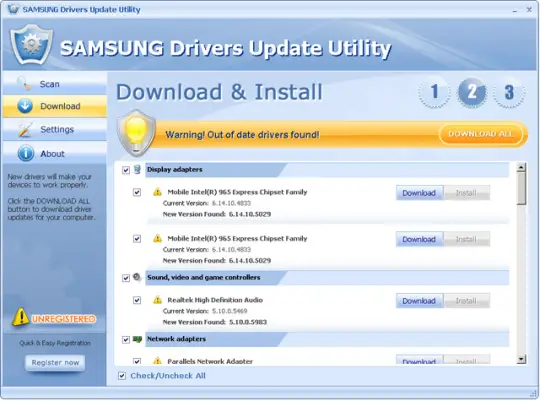Click the Check/Uncheck All label text
The width and height of the screenshot is (540, 401).
(168, 376)
